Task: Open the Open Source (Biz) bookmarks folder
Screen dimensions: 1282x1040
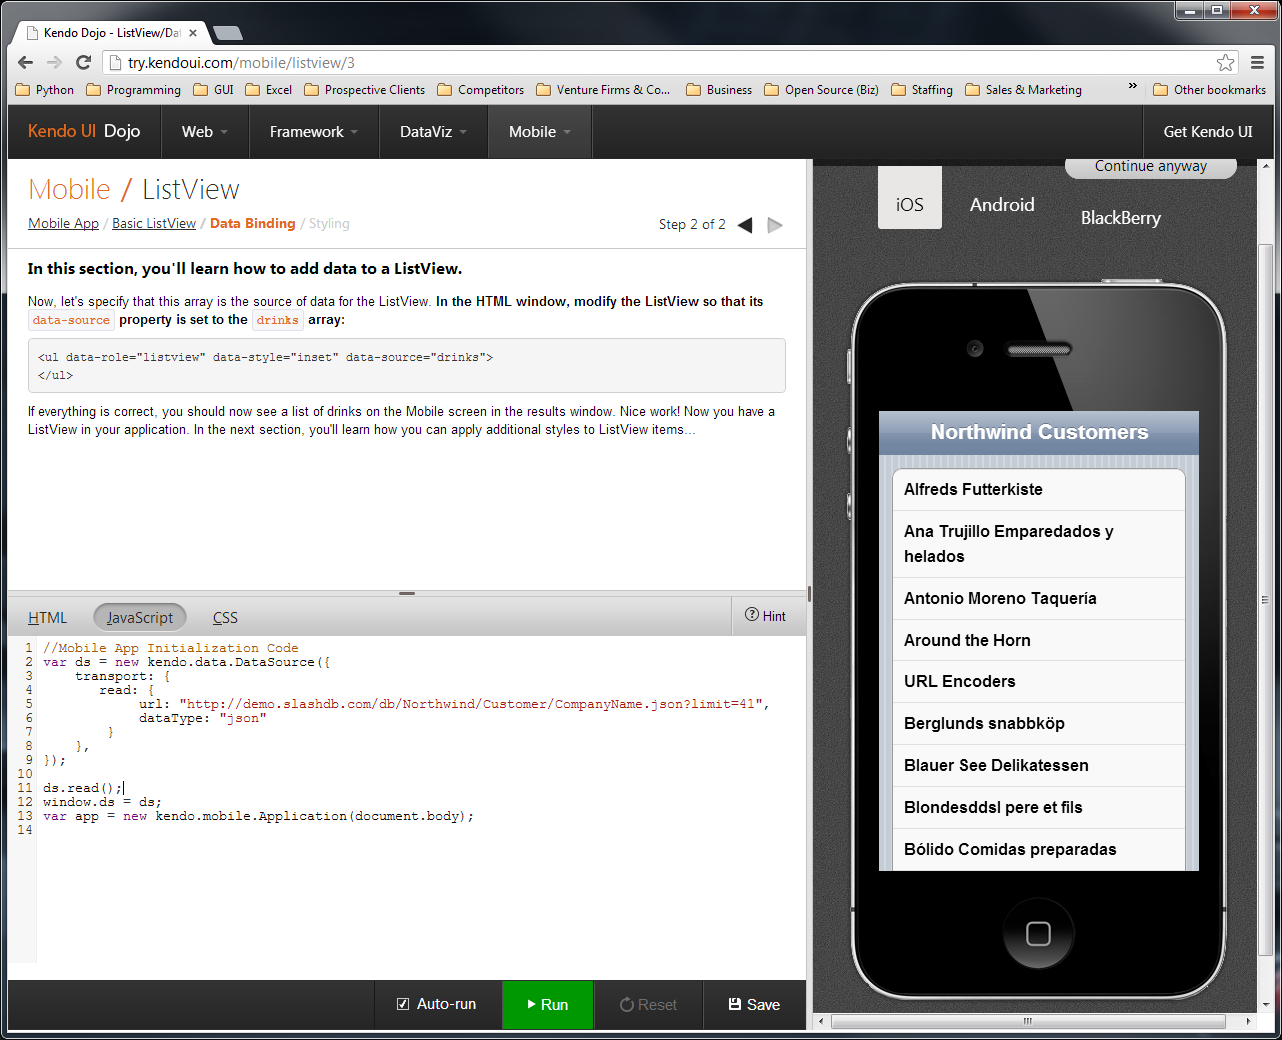Action: [822, 90]
